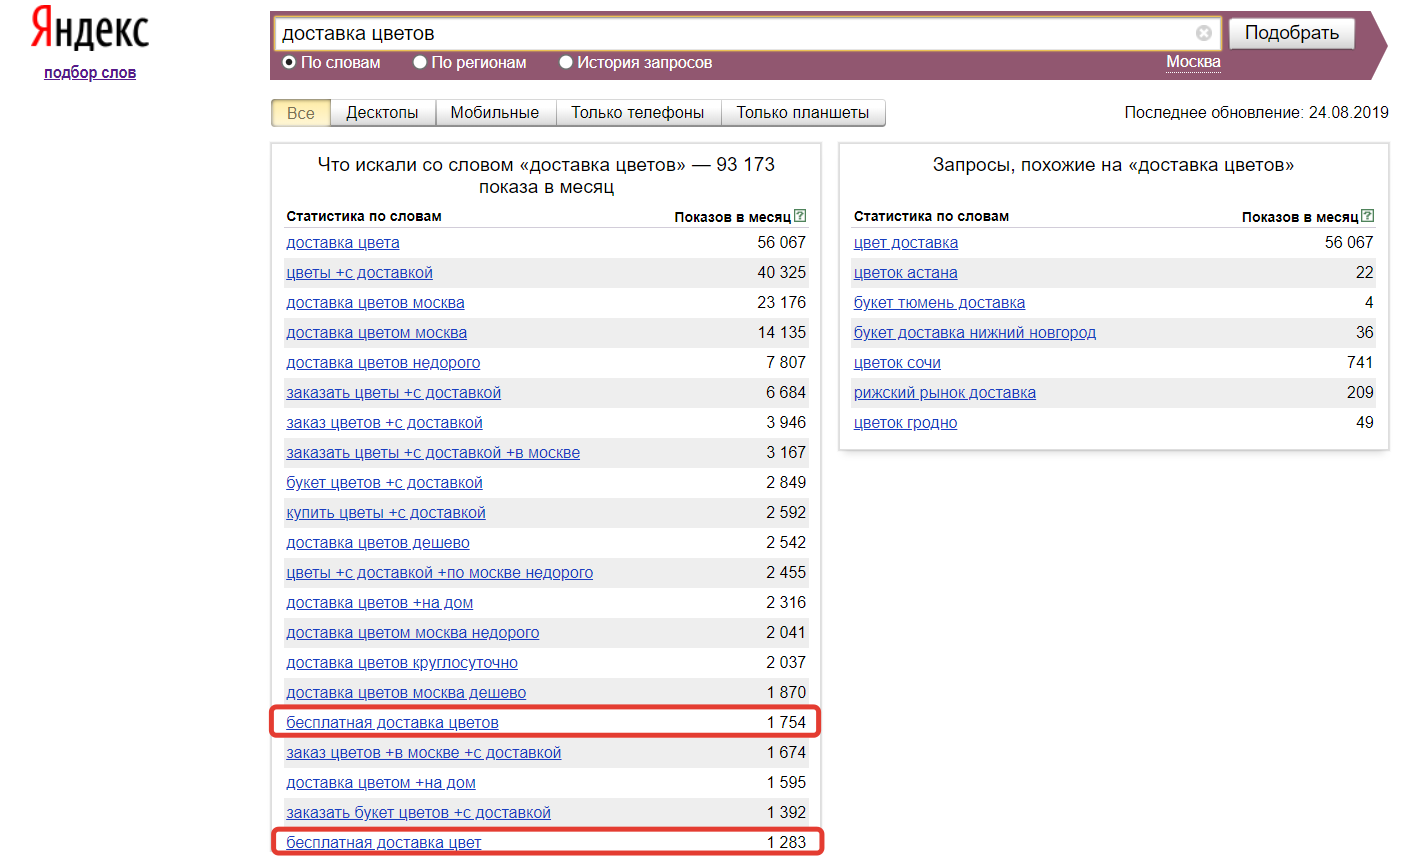Open the 'подбор слов' link
The image size is (1419, 856).
coord(90,72)
